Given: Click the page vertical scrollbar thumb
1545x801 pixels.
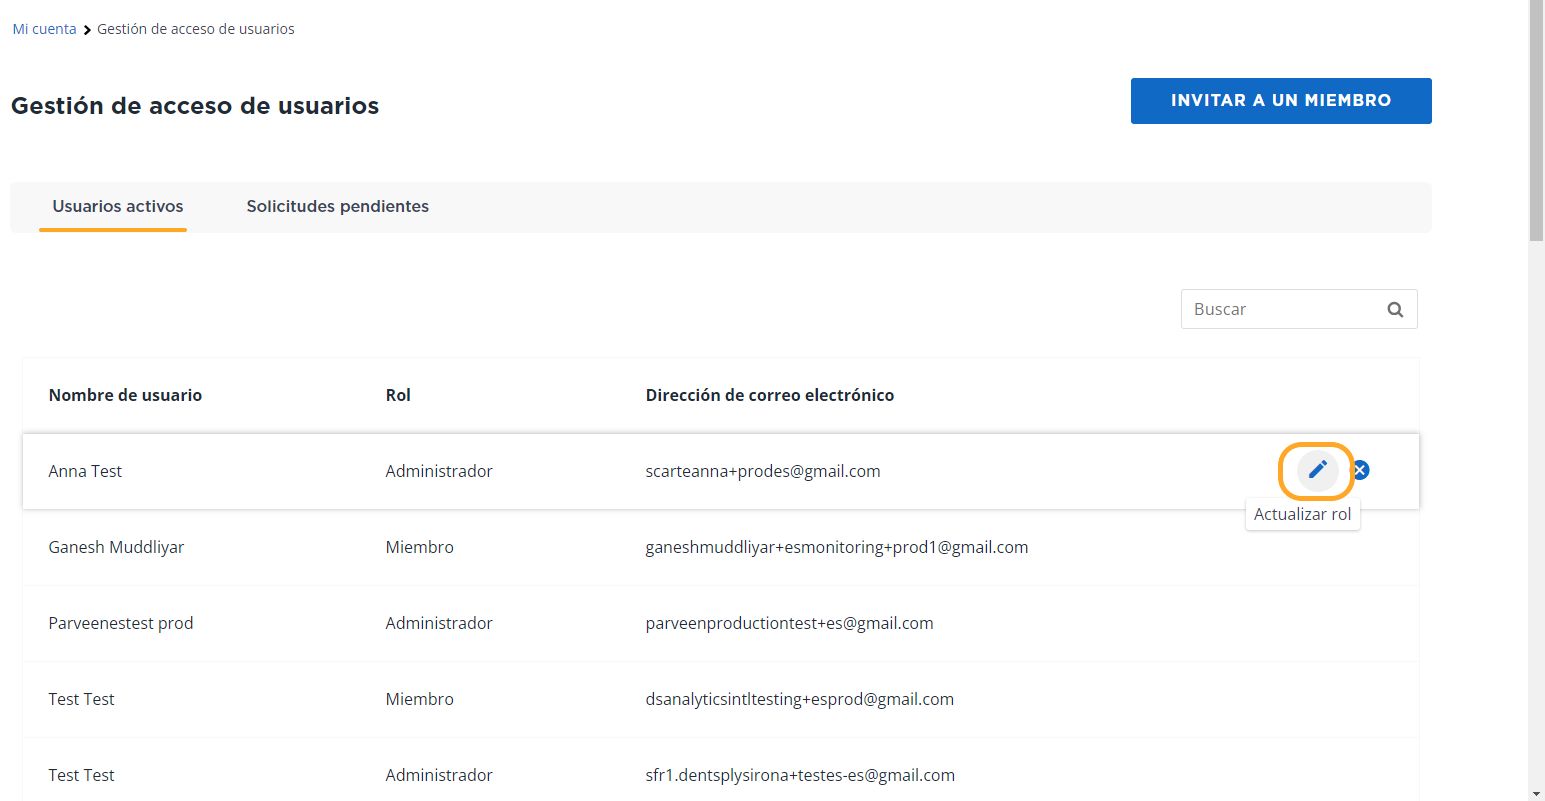Looking at the screenshot, I should [x=1537, y=120].
